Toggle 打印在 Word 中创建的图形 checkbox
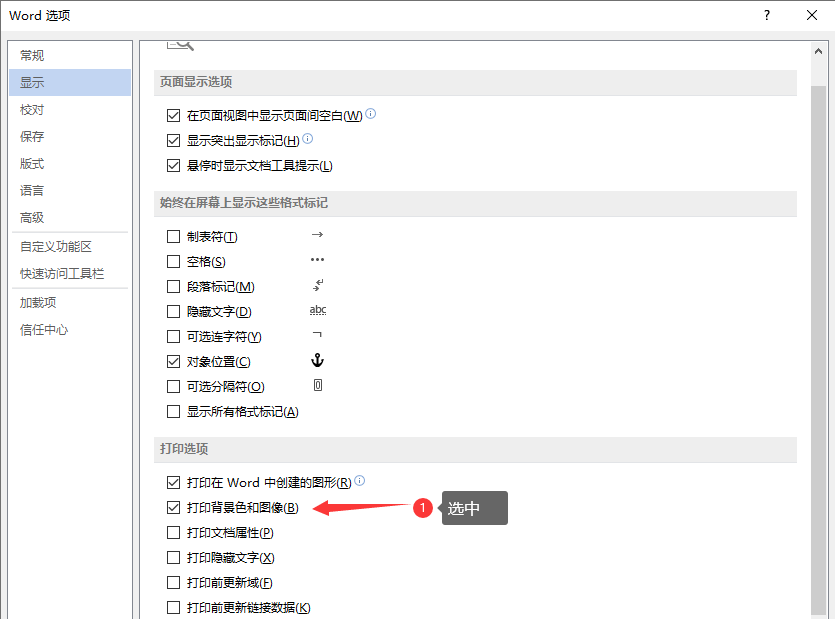This screenshot has height=619, width=835. point(174,483)
